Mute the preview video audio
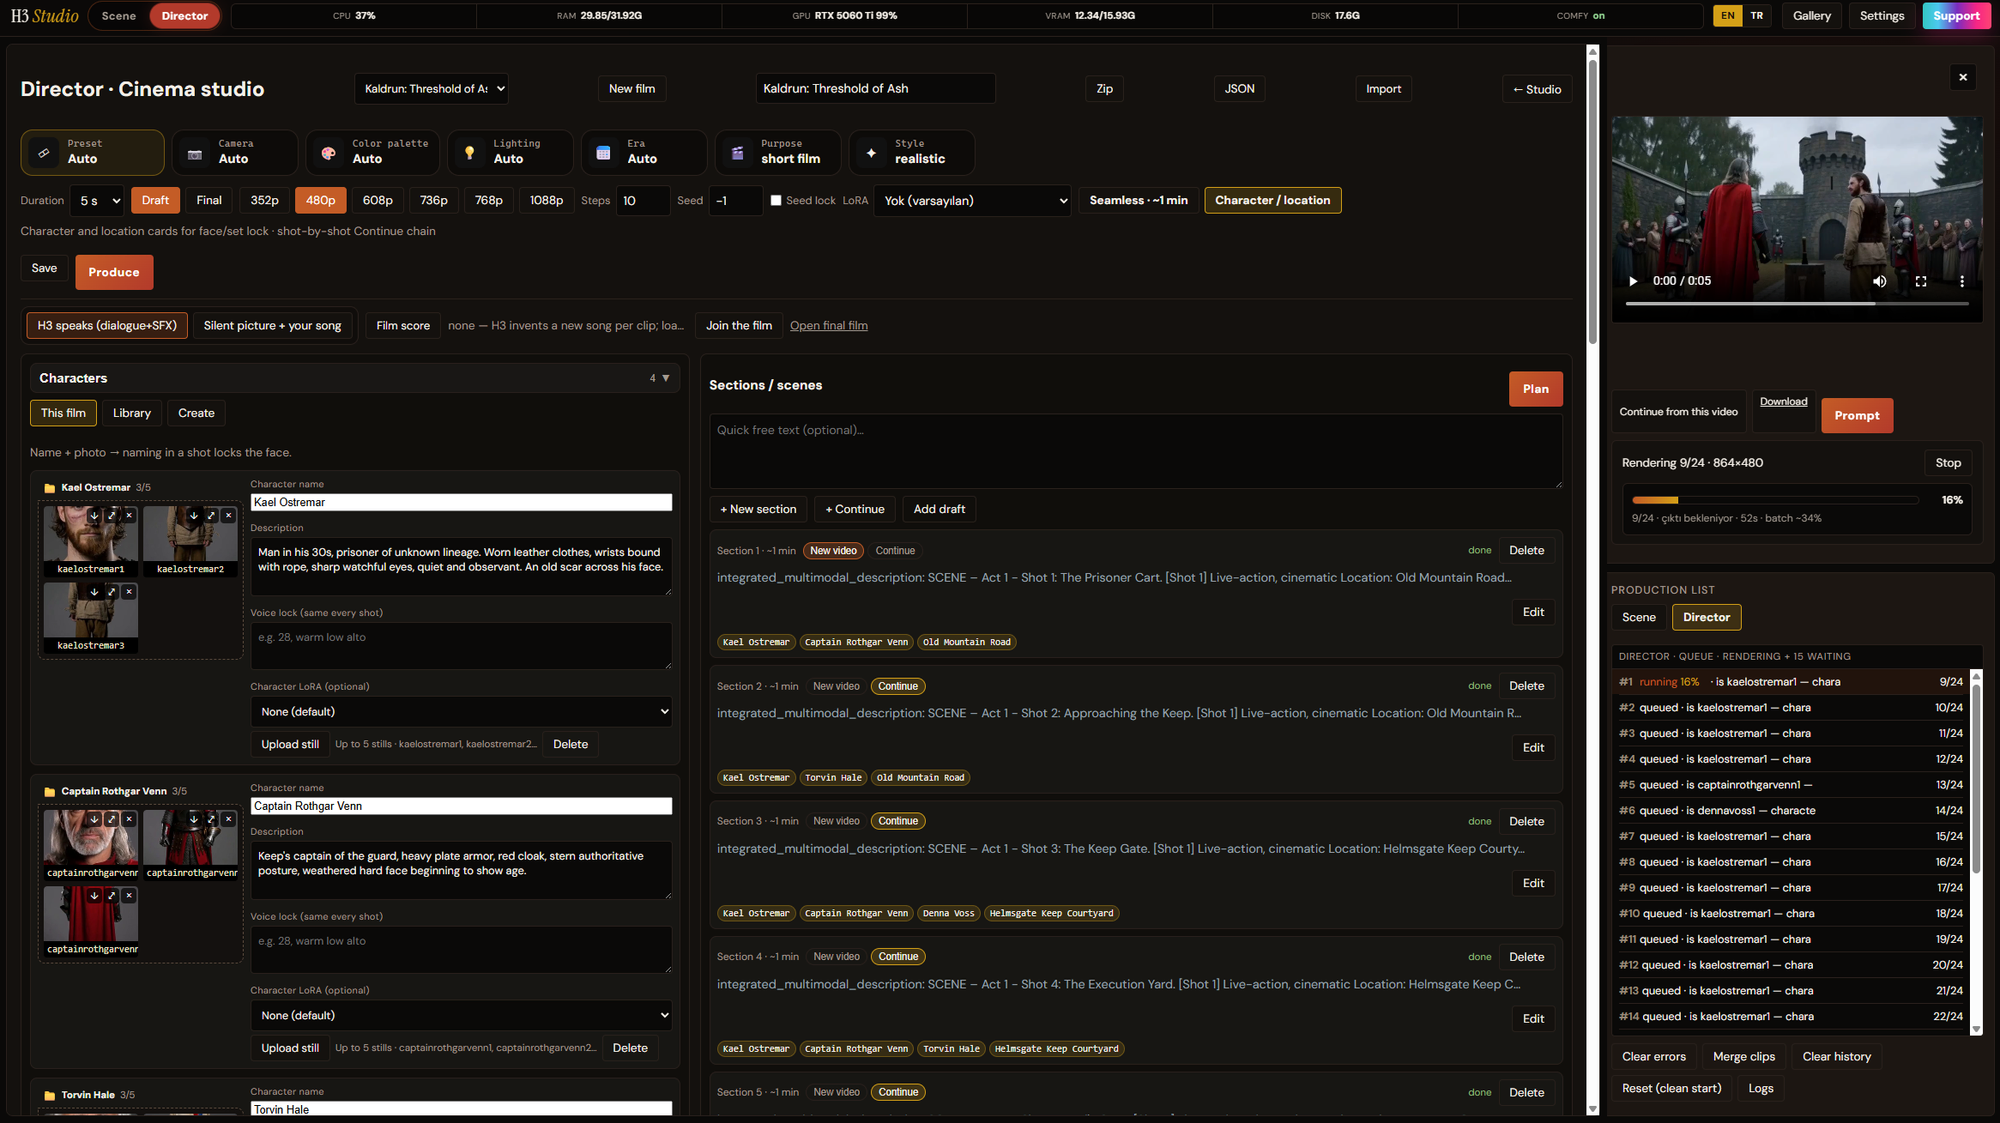 tap(1880, 281)
